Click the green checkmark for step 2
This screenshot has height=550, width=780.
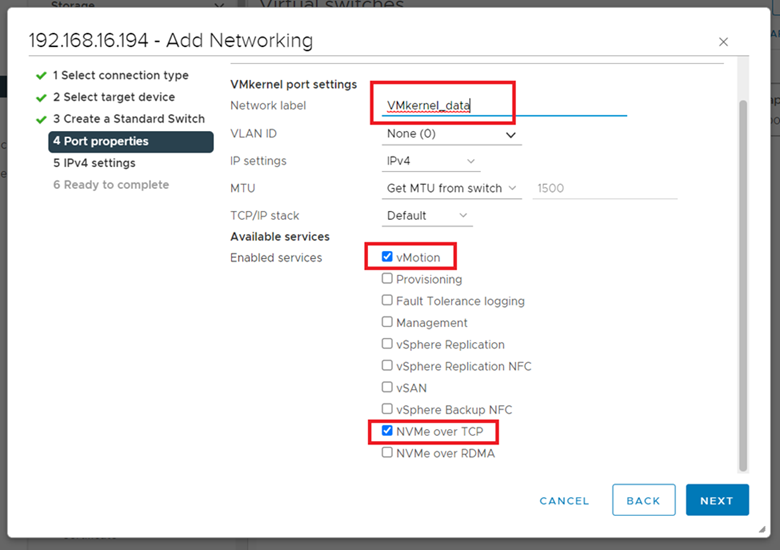[41, 97]
